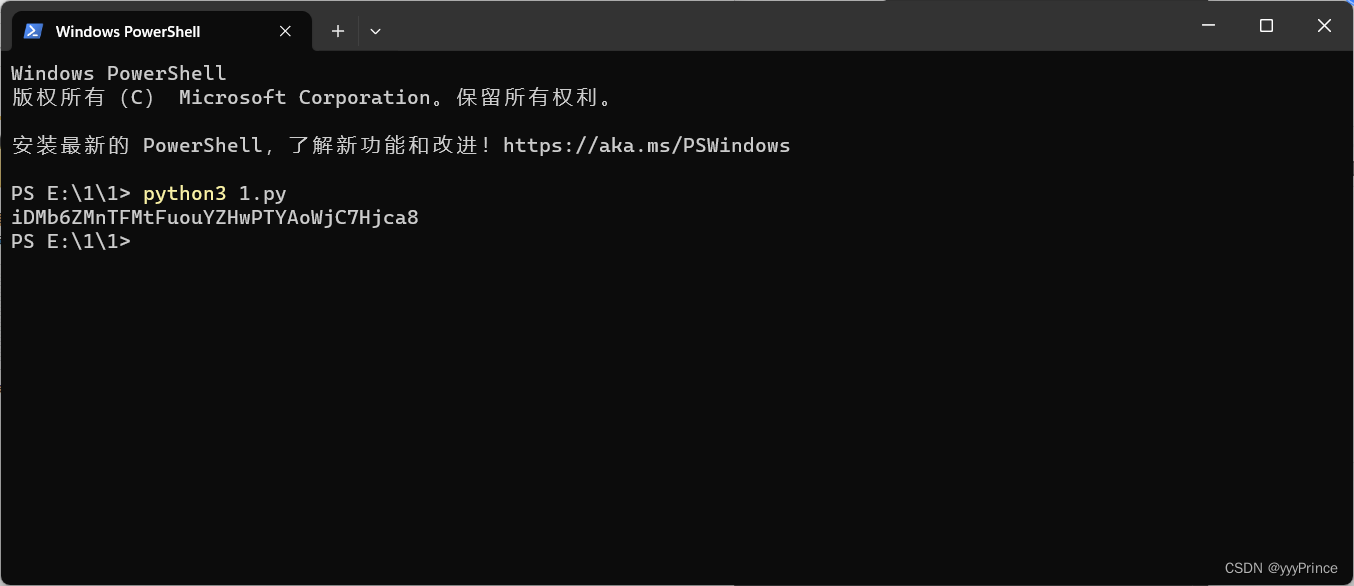Screen dimensions: 1354x586
Task: Close the terminal window
Action: tap(1324, 25)
